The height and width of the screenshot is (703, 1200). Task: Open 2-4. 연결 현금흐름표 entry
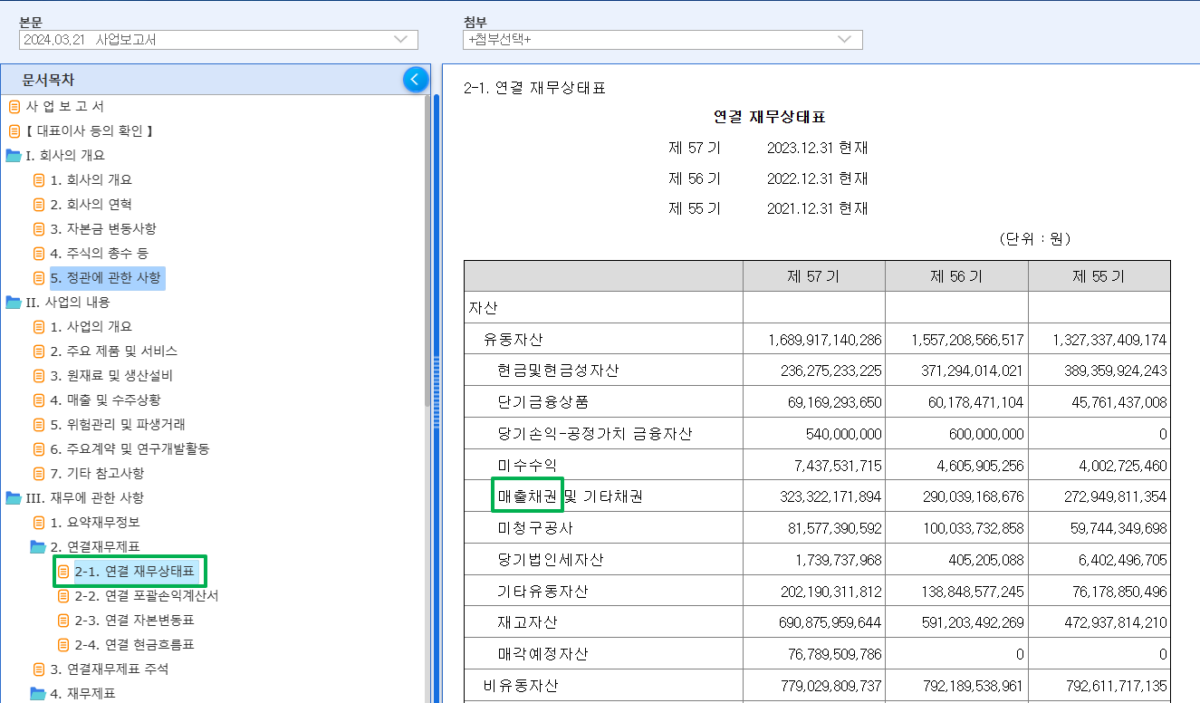click(134, 645)
